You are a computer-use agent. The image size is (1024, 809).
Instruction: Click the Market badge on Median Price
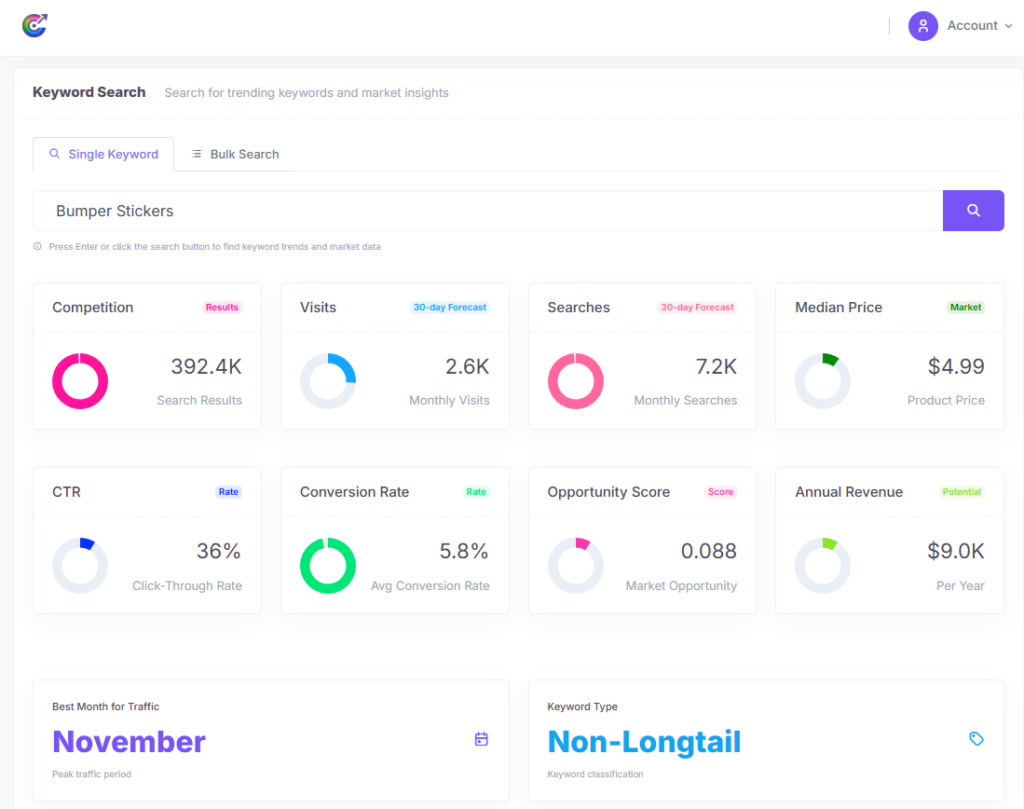click(965, 308)
